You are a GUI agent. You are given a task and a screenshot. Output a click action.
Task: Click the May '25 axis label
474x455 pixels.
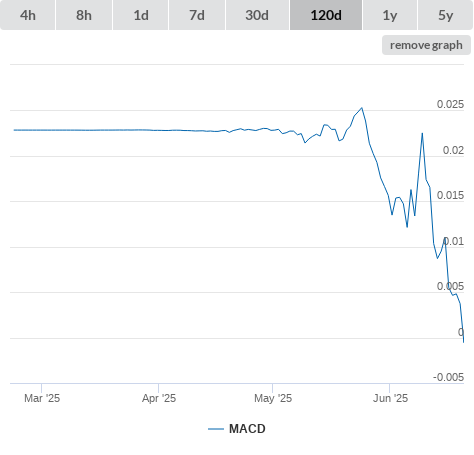point(273,398)
